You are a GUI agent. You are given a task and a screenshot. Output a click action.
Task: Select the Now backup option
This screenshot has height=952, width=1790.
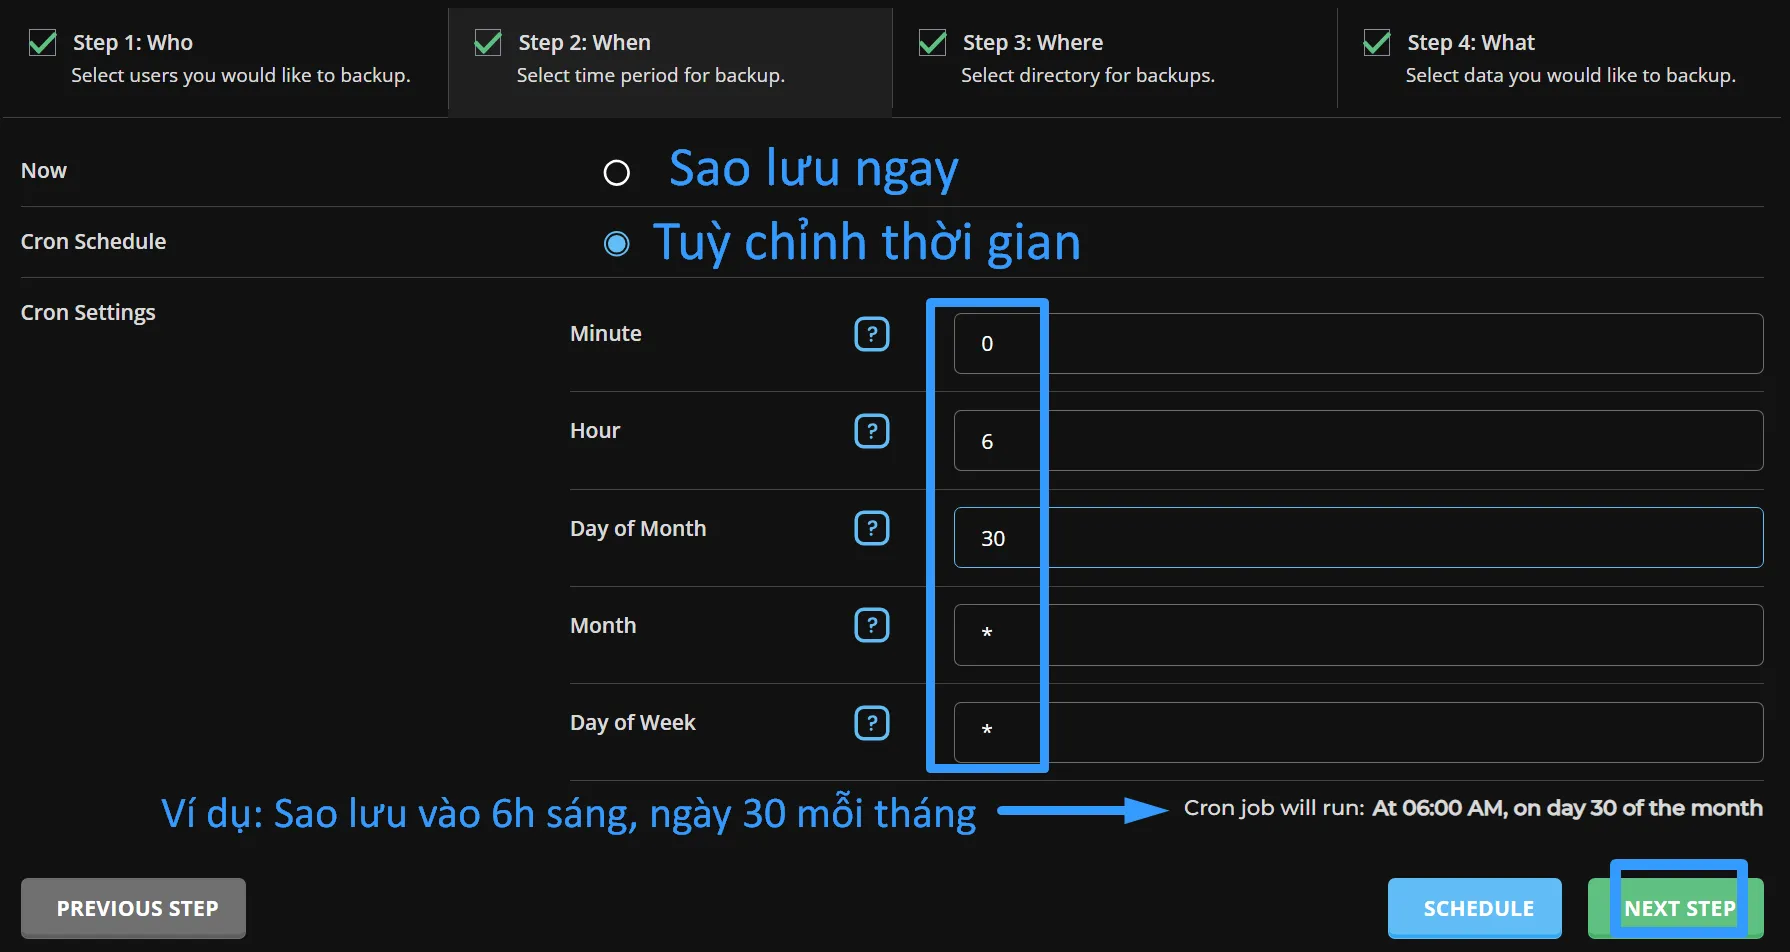[616, 172]
